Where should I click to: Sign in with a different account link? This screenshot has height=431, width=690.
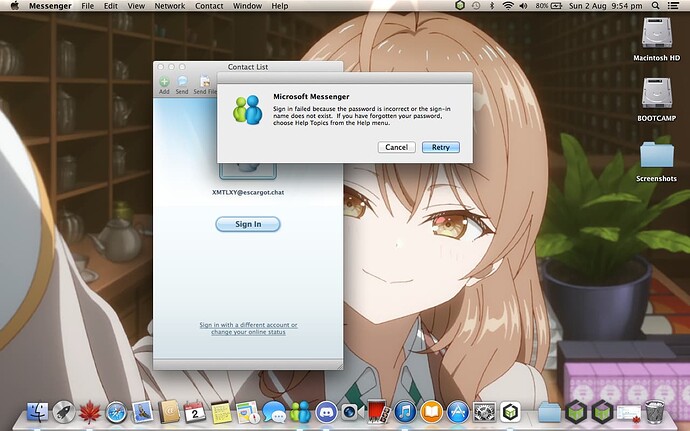[x=248, y=328]
